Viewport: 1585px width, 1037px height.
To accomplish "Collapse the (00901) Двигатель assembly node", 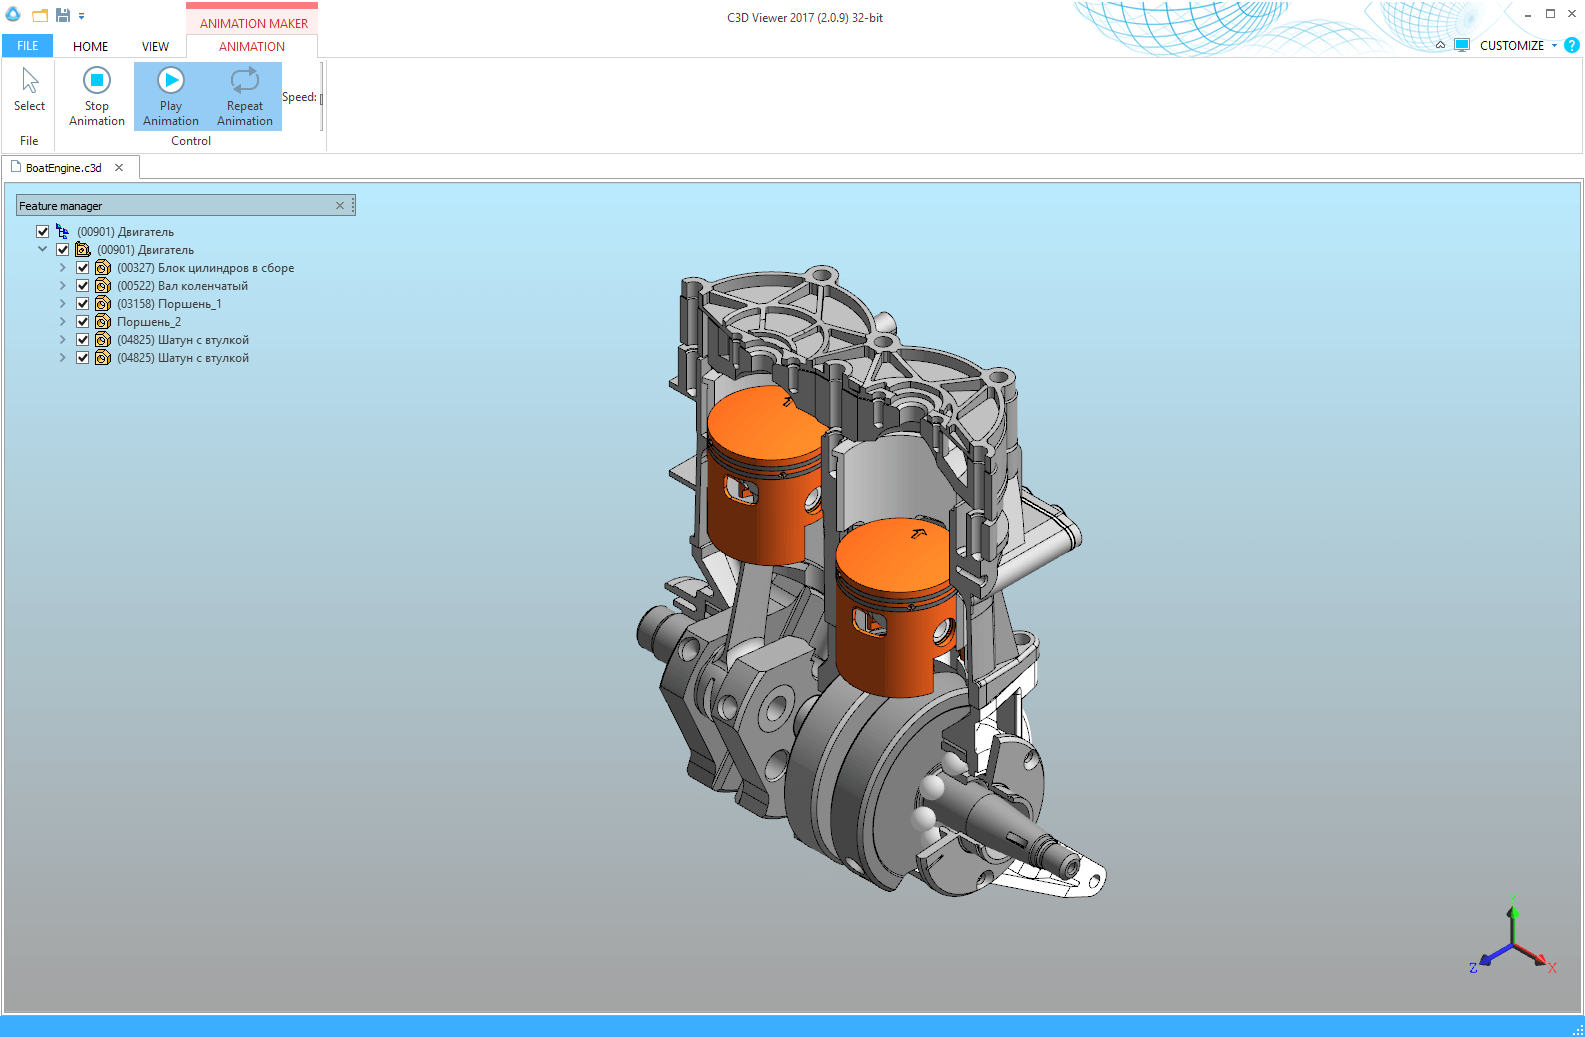I will click(43, 250).
